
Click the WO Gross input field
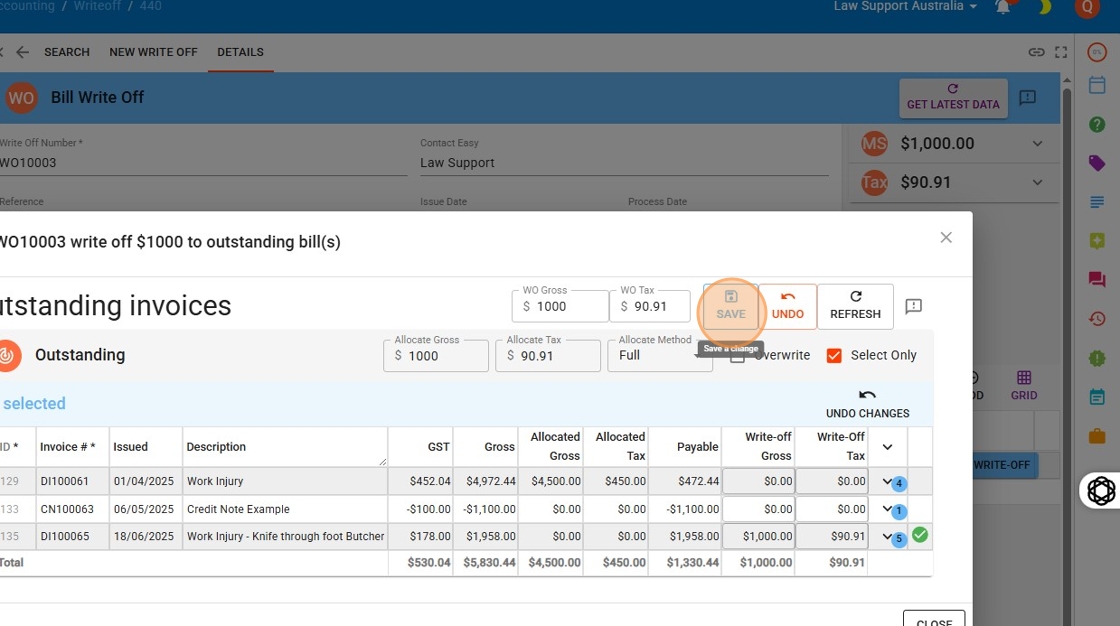(x=560, y=306)
